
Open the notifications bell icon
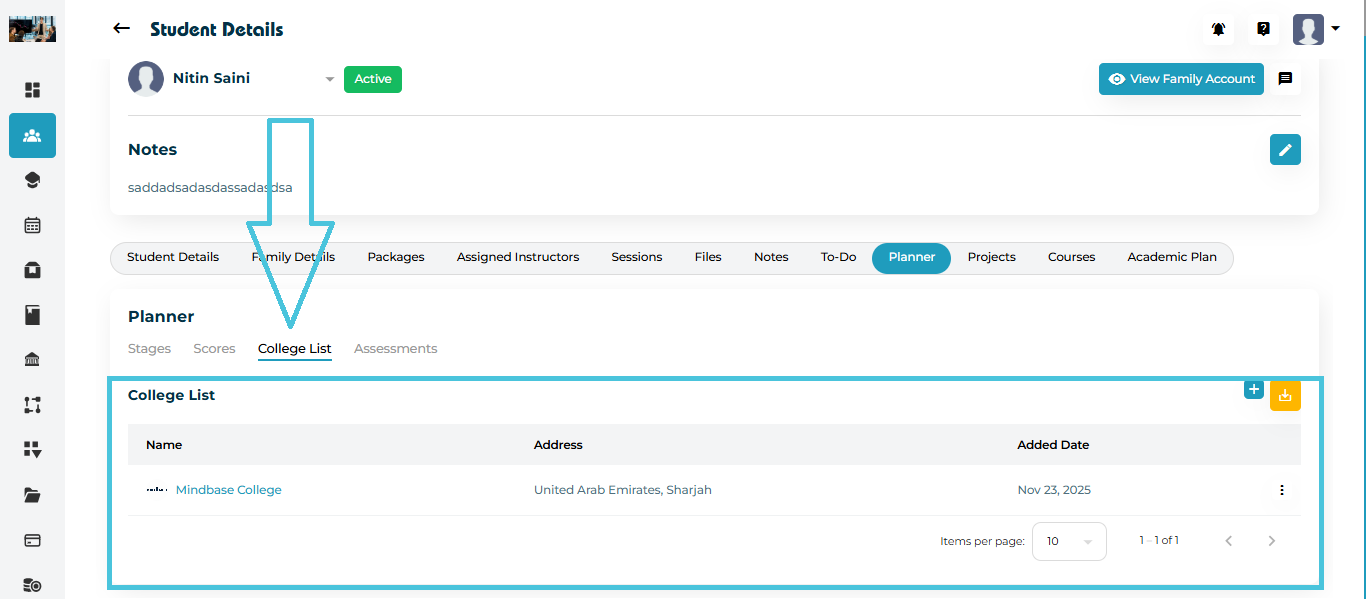pyautogui.click(x=1218, y=29)
